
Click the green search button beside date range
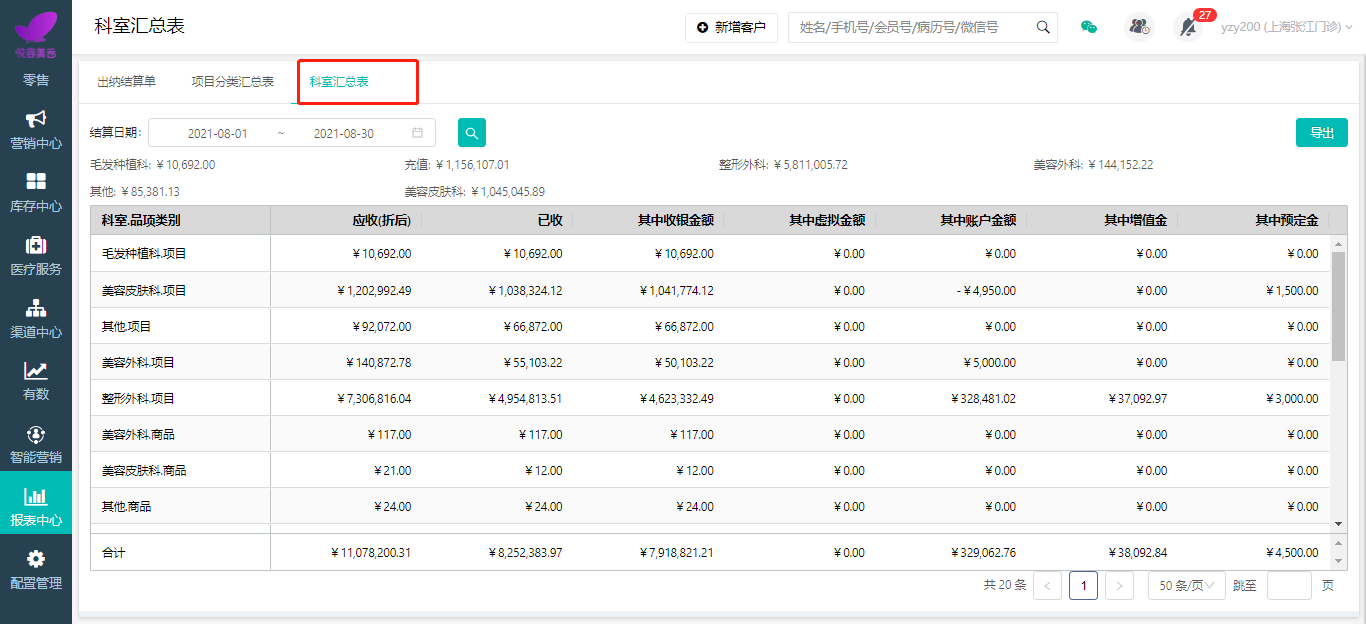[472, 132]
